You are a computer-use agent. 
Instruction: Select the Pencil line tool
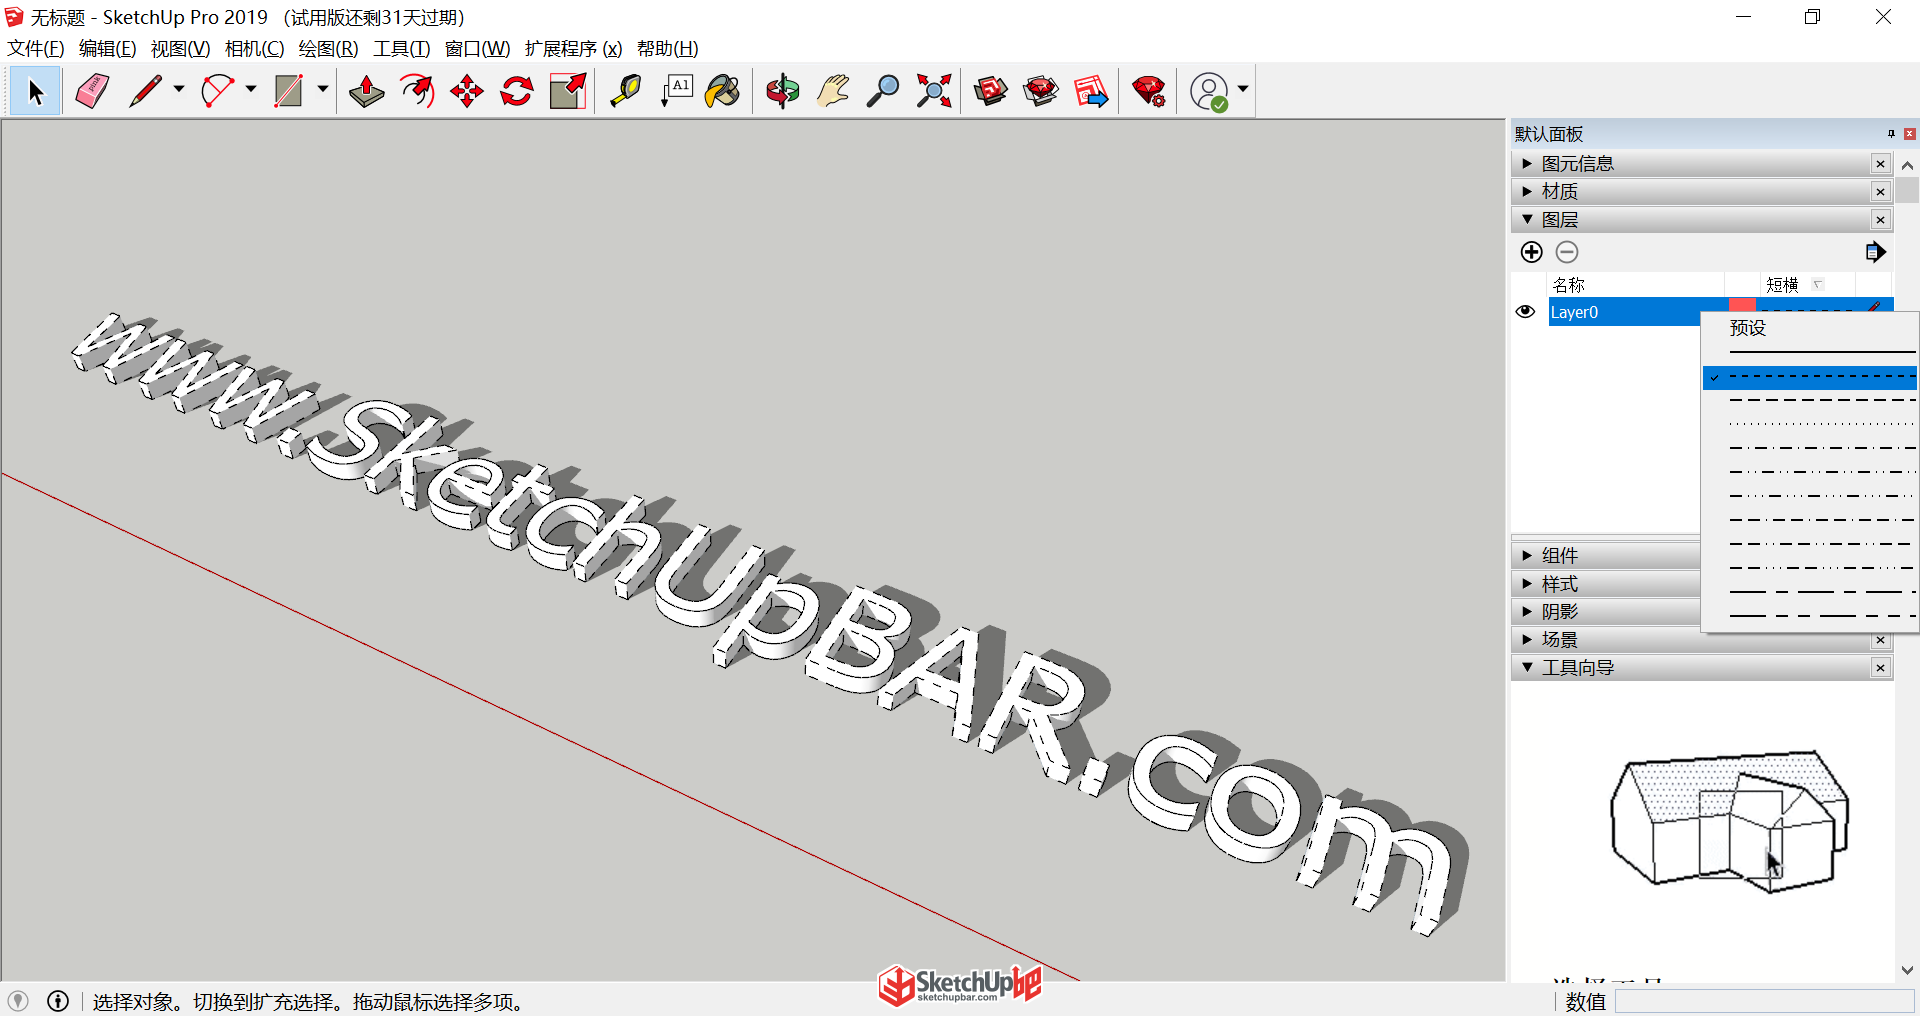point(146,91)
